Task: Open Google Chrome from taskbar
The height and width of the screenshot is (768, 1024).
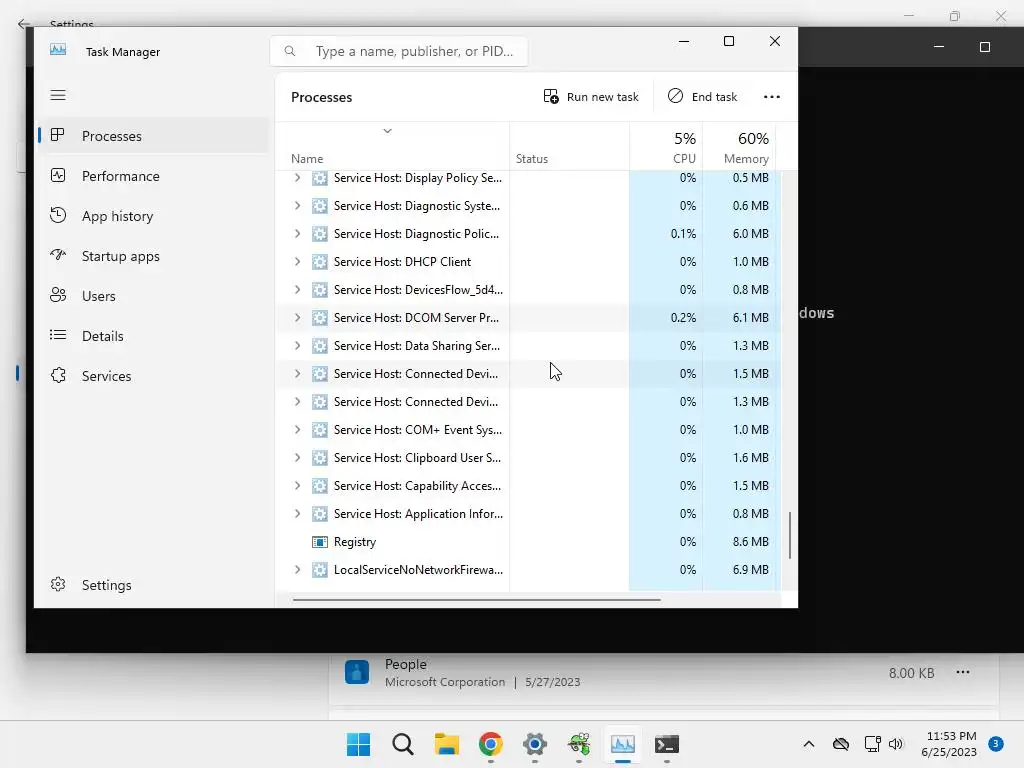Action: pos(490,744)
